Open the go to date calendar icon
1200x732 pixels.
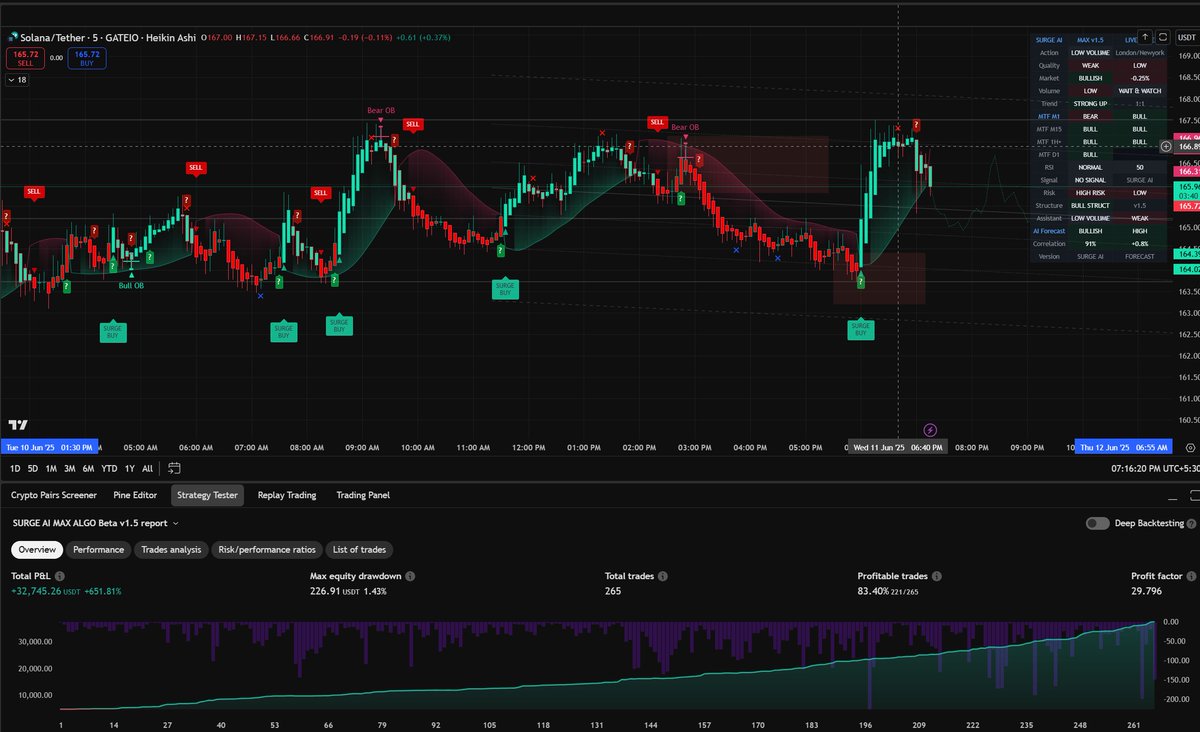(175, 468)
